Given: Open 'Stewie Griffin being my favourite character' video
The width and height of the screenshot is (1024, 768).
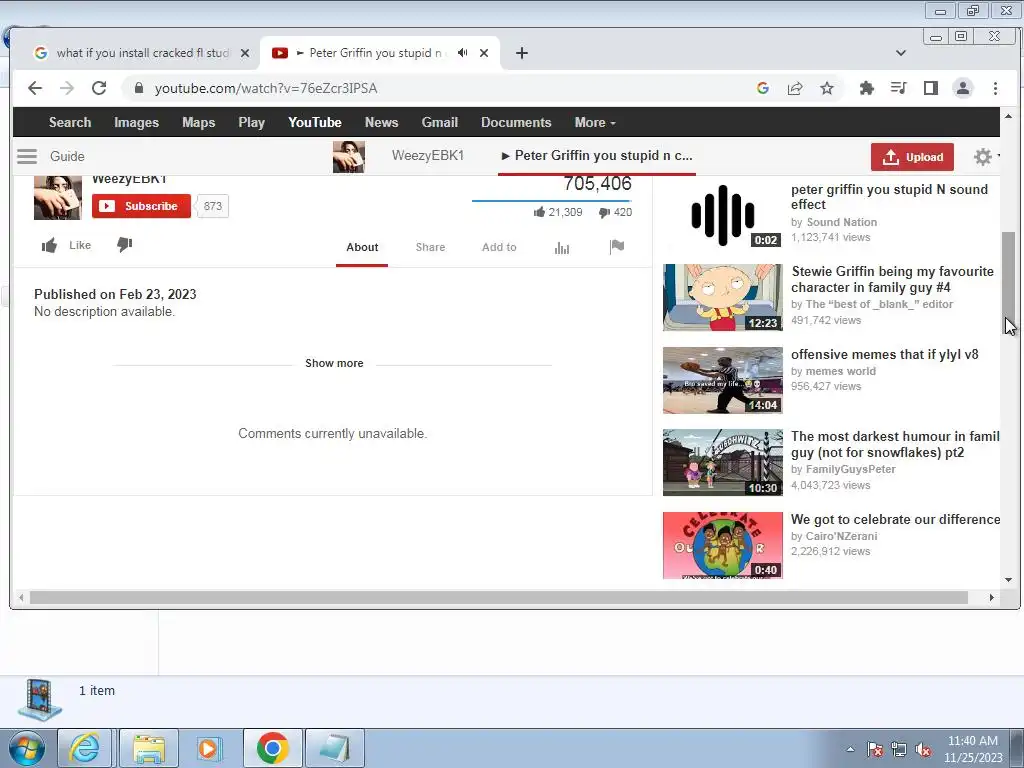Looking at the screenshot, I should (x=892, y=279).
